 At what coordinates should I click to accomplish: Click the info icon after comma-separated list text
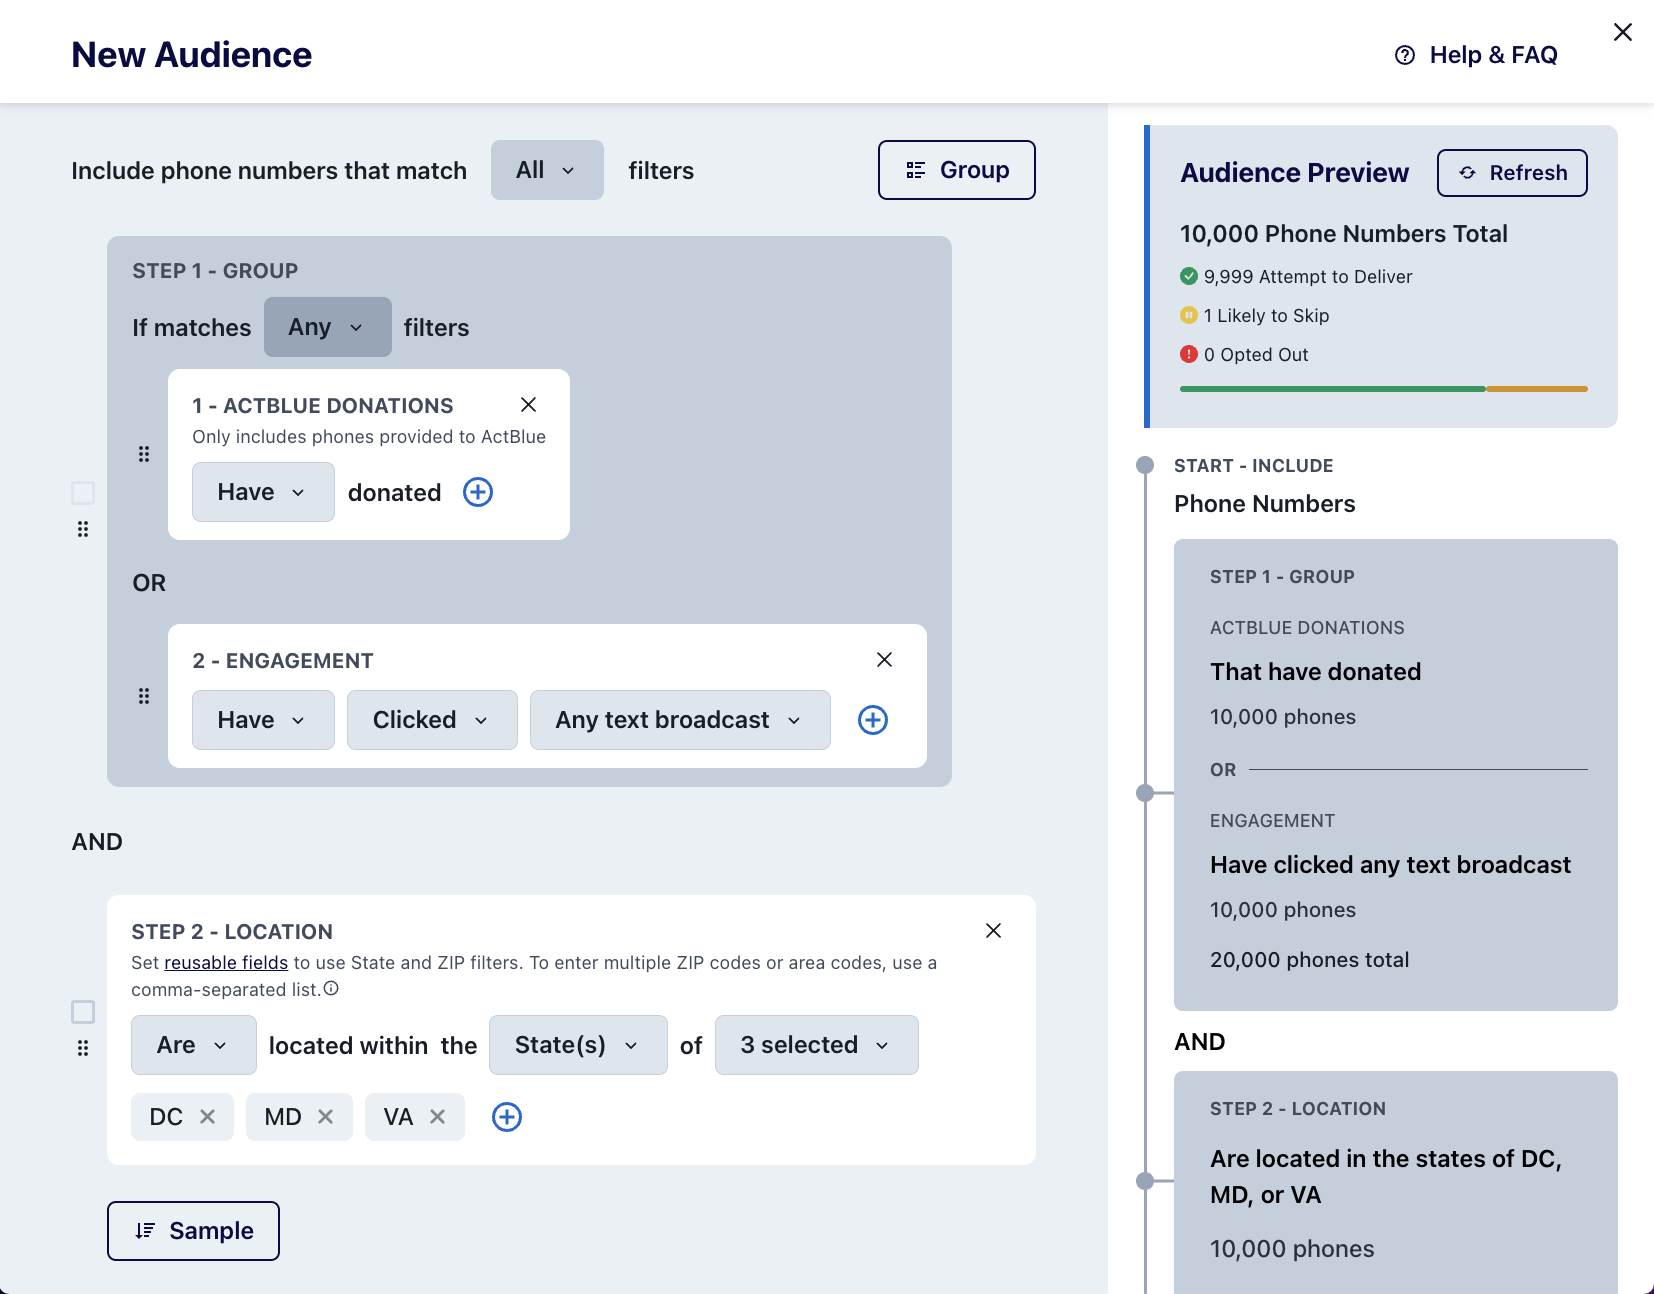[x=333, y=989]
